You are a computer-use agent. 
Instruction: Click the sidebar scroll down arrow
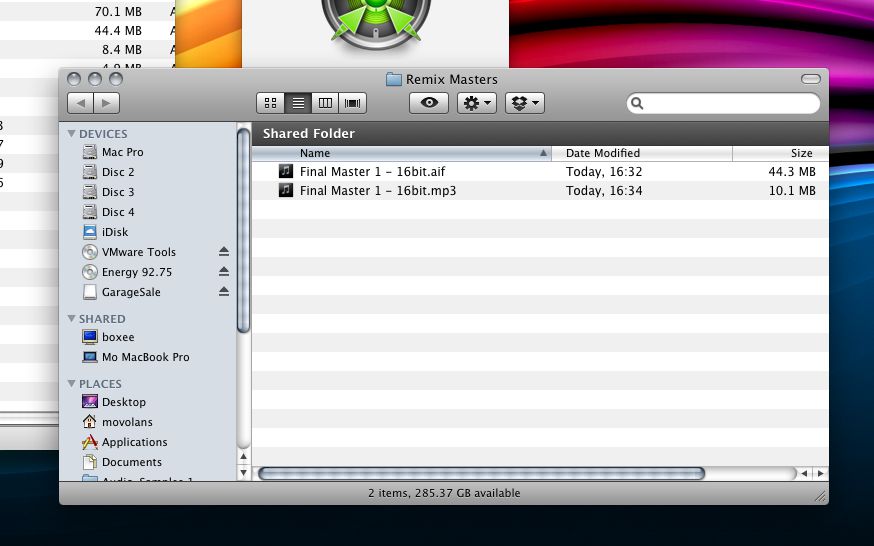tap(244, 472)
